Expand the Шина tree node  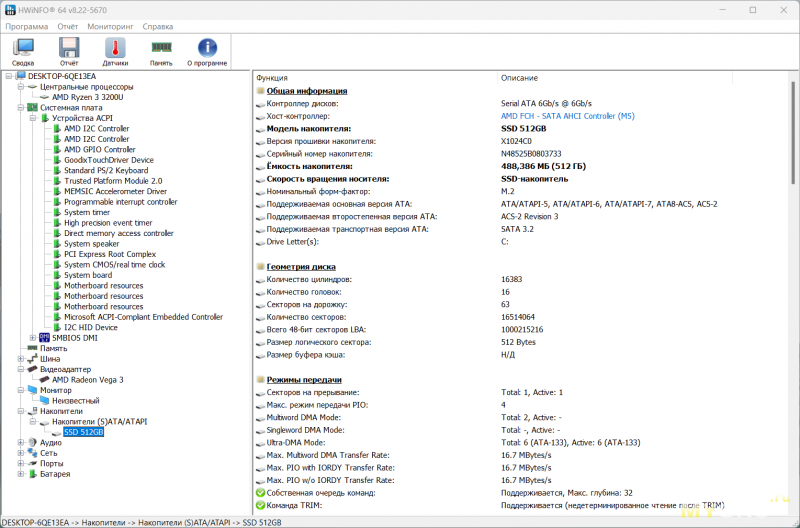tap(21, 359)
